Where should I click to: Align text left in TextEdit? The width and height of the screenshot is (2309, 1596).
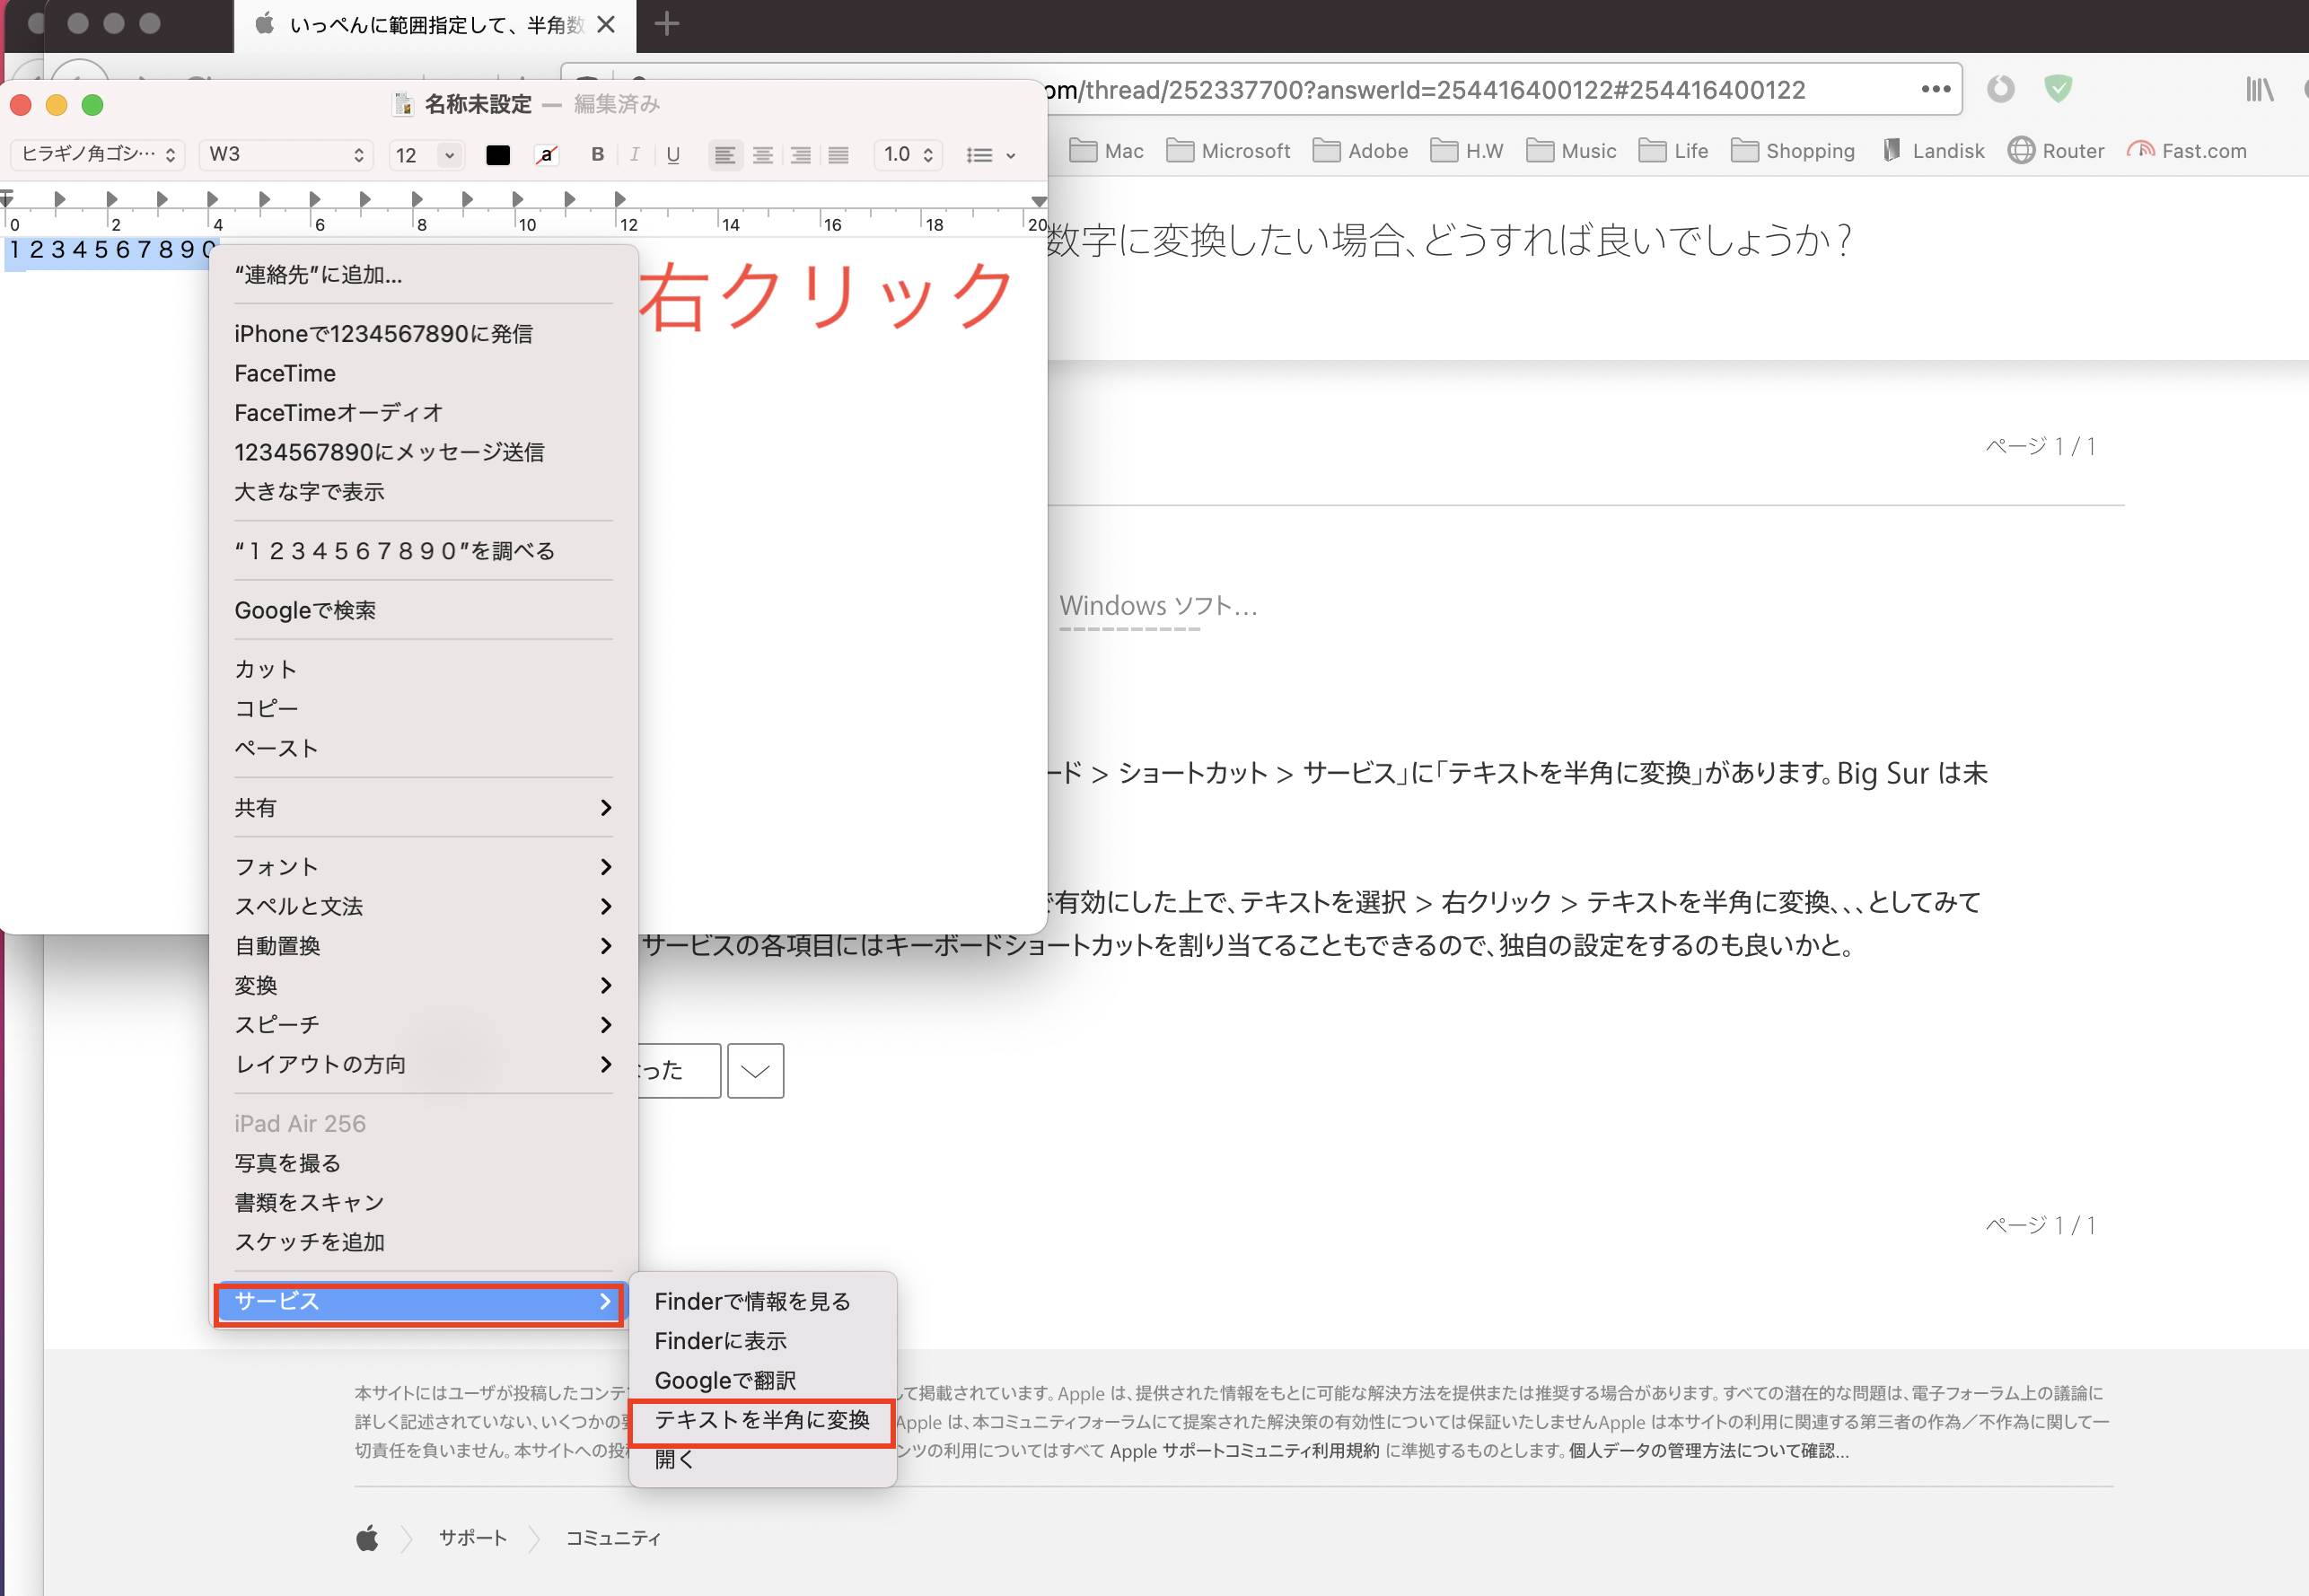tap(724, 155)
